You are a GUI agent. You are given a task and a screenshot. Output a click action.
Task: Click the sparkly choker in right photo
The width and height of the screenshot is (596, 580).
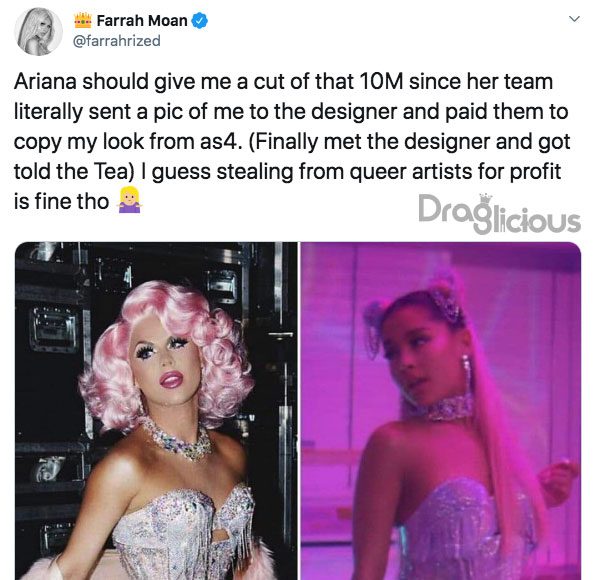442,407
